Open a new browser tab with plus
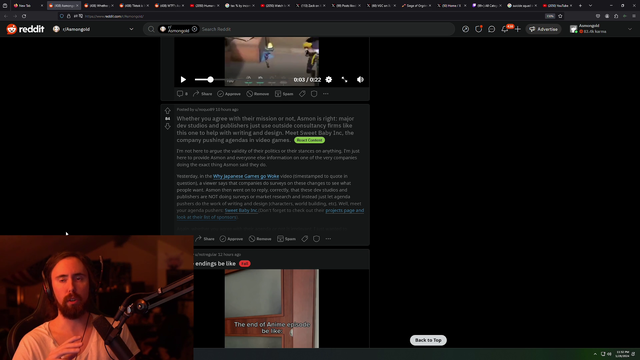Viewport: 640px width, 360px height. (580, 6)
